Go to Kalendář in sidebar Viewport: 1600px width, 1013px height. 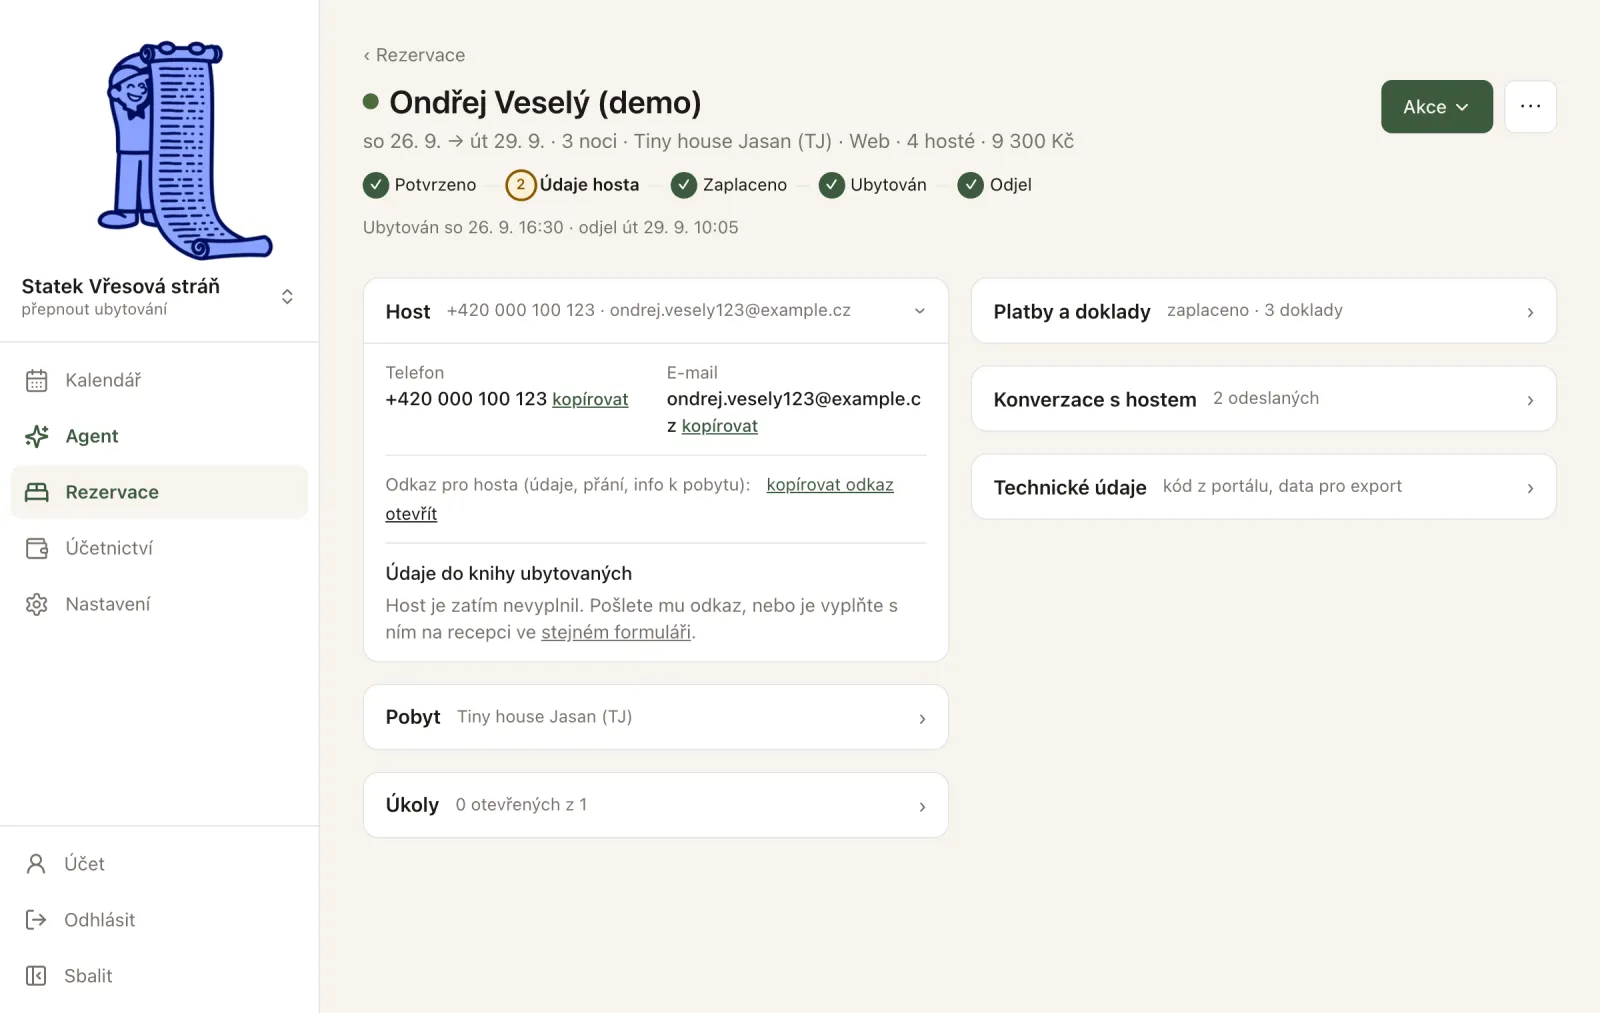pos(159,380)
